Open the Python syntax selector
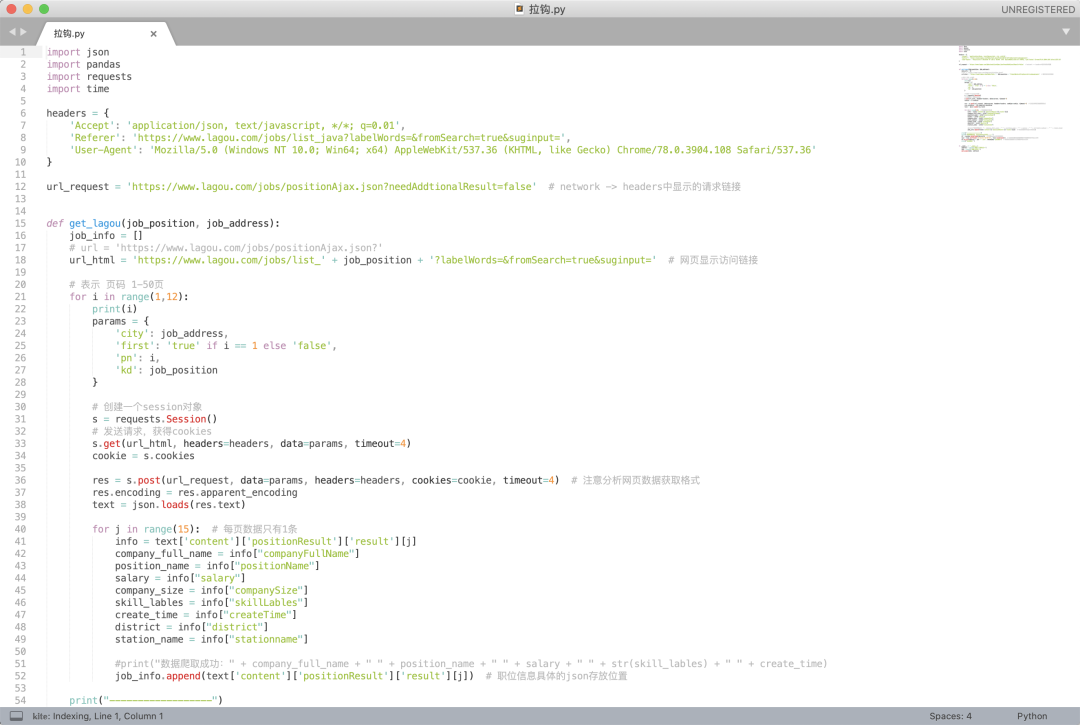 [1032, 716]
